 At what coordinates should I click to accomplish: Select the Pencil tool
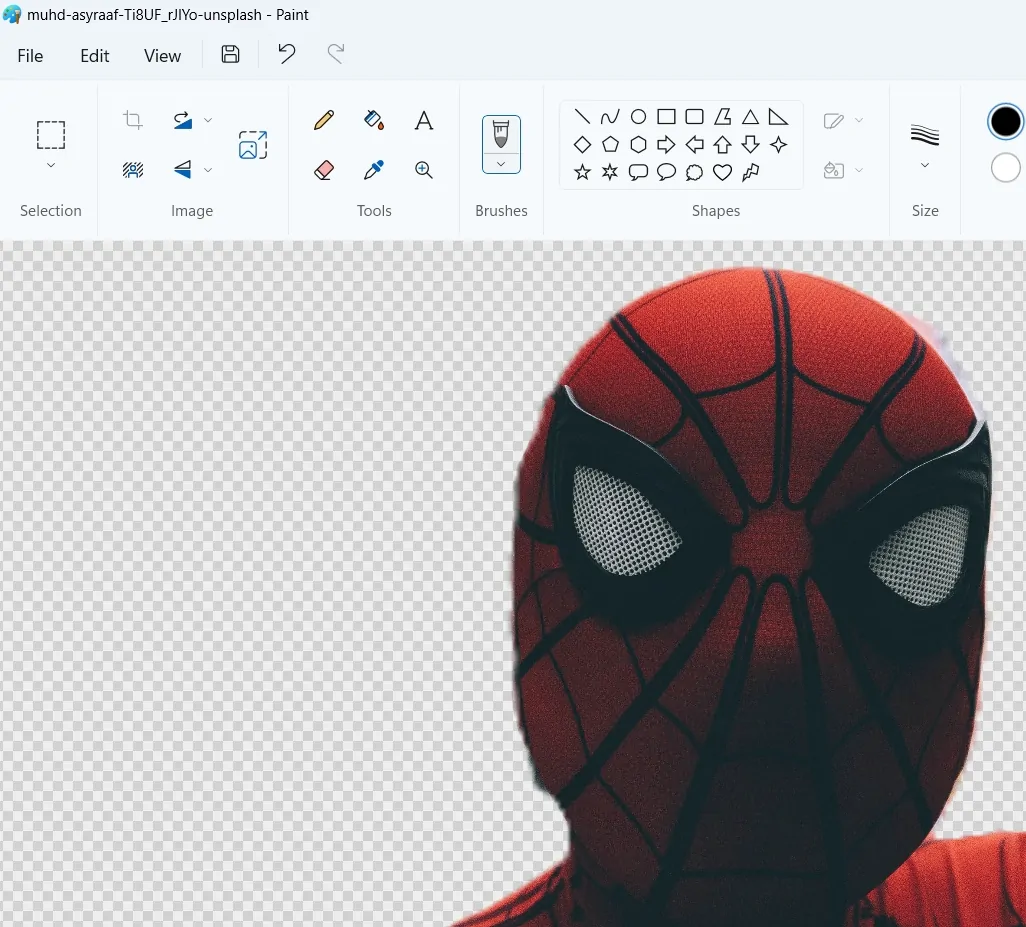[x=324, y=120]
